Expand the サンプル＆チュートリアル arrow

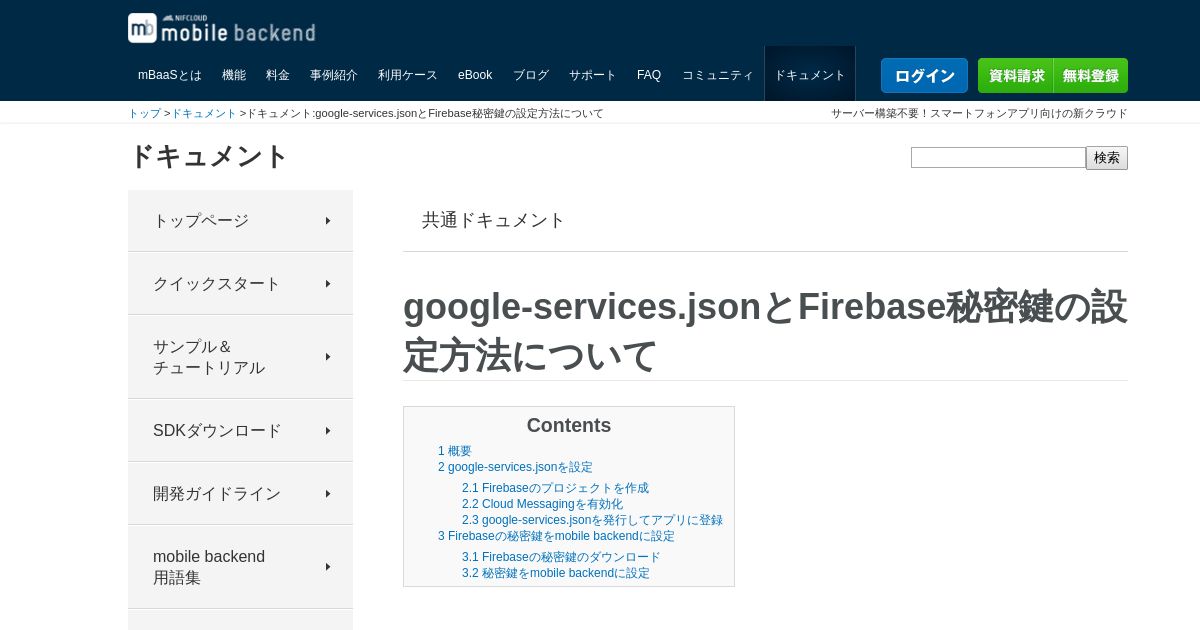(328, 357)
